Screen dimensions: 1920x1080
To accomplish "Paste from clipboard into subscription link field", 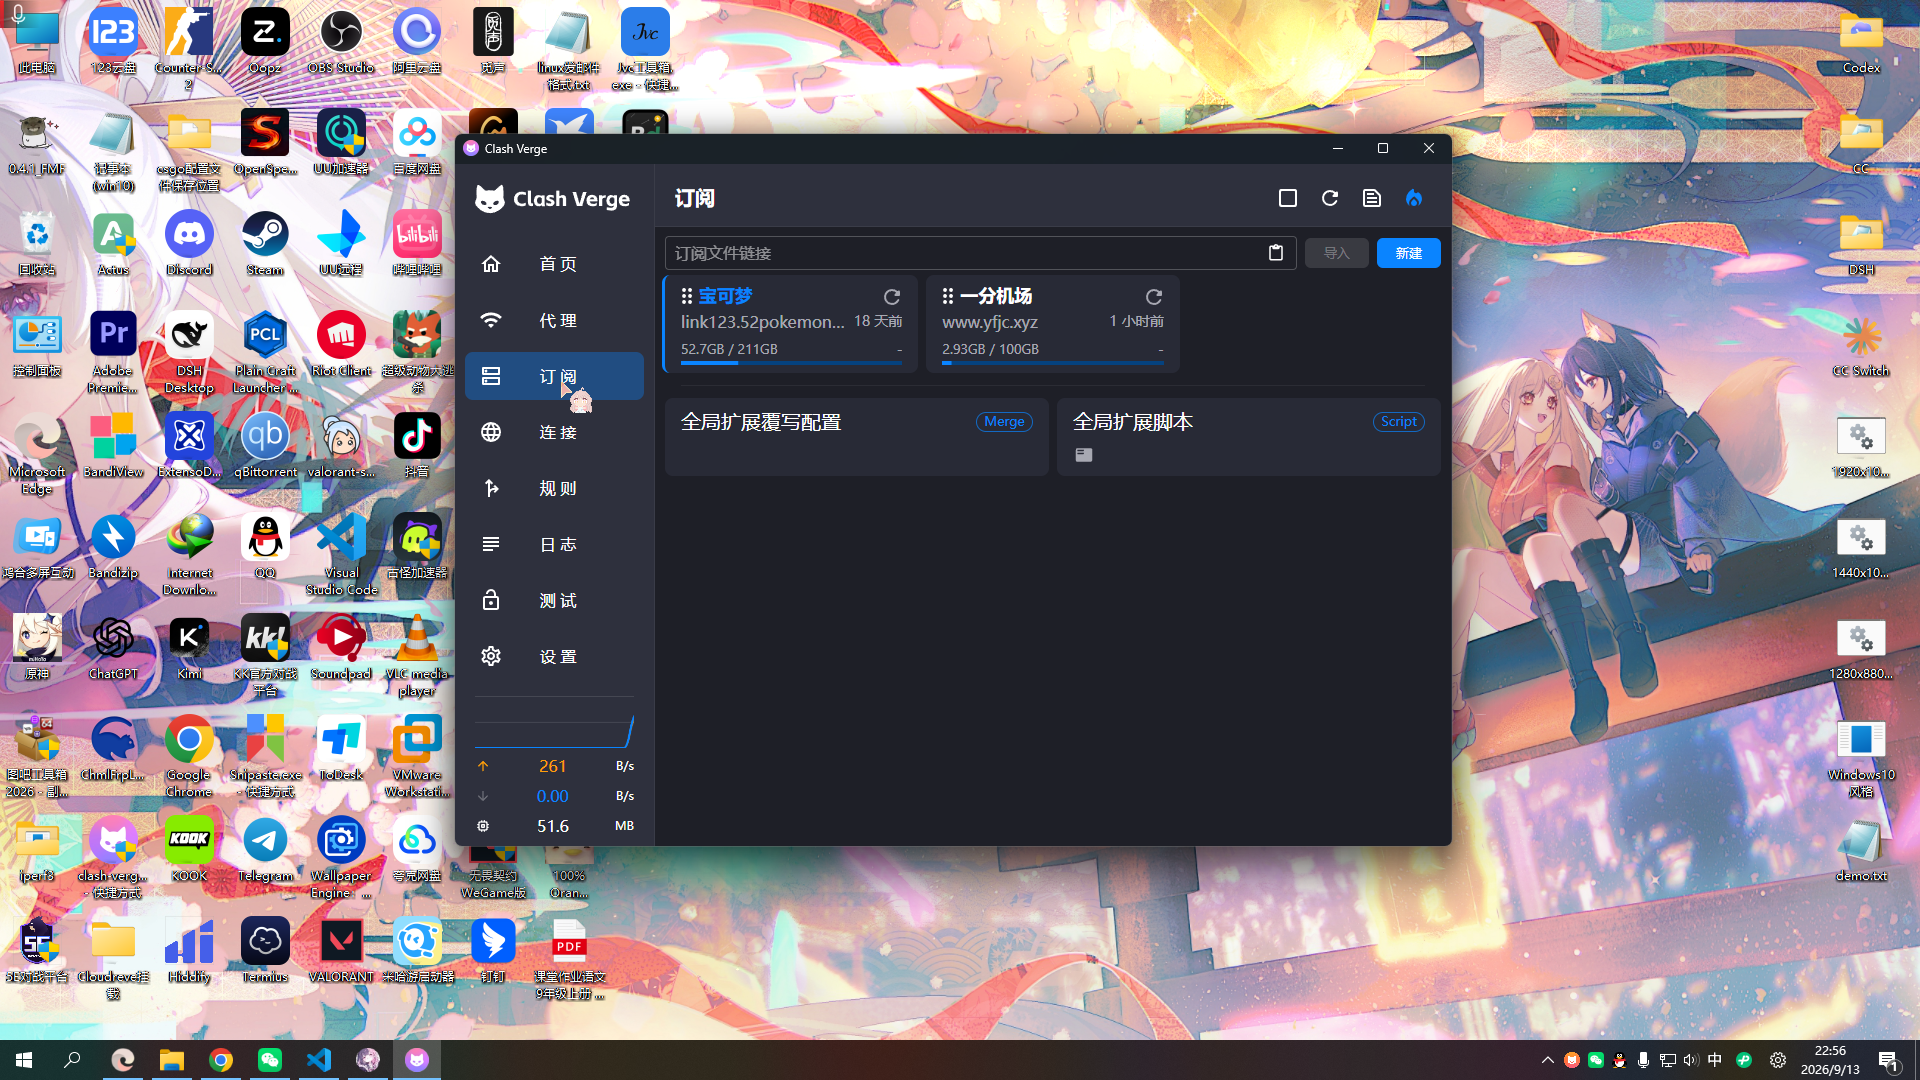I will (1275, 253).
